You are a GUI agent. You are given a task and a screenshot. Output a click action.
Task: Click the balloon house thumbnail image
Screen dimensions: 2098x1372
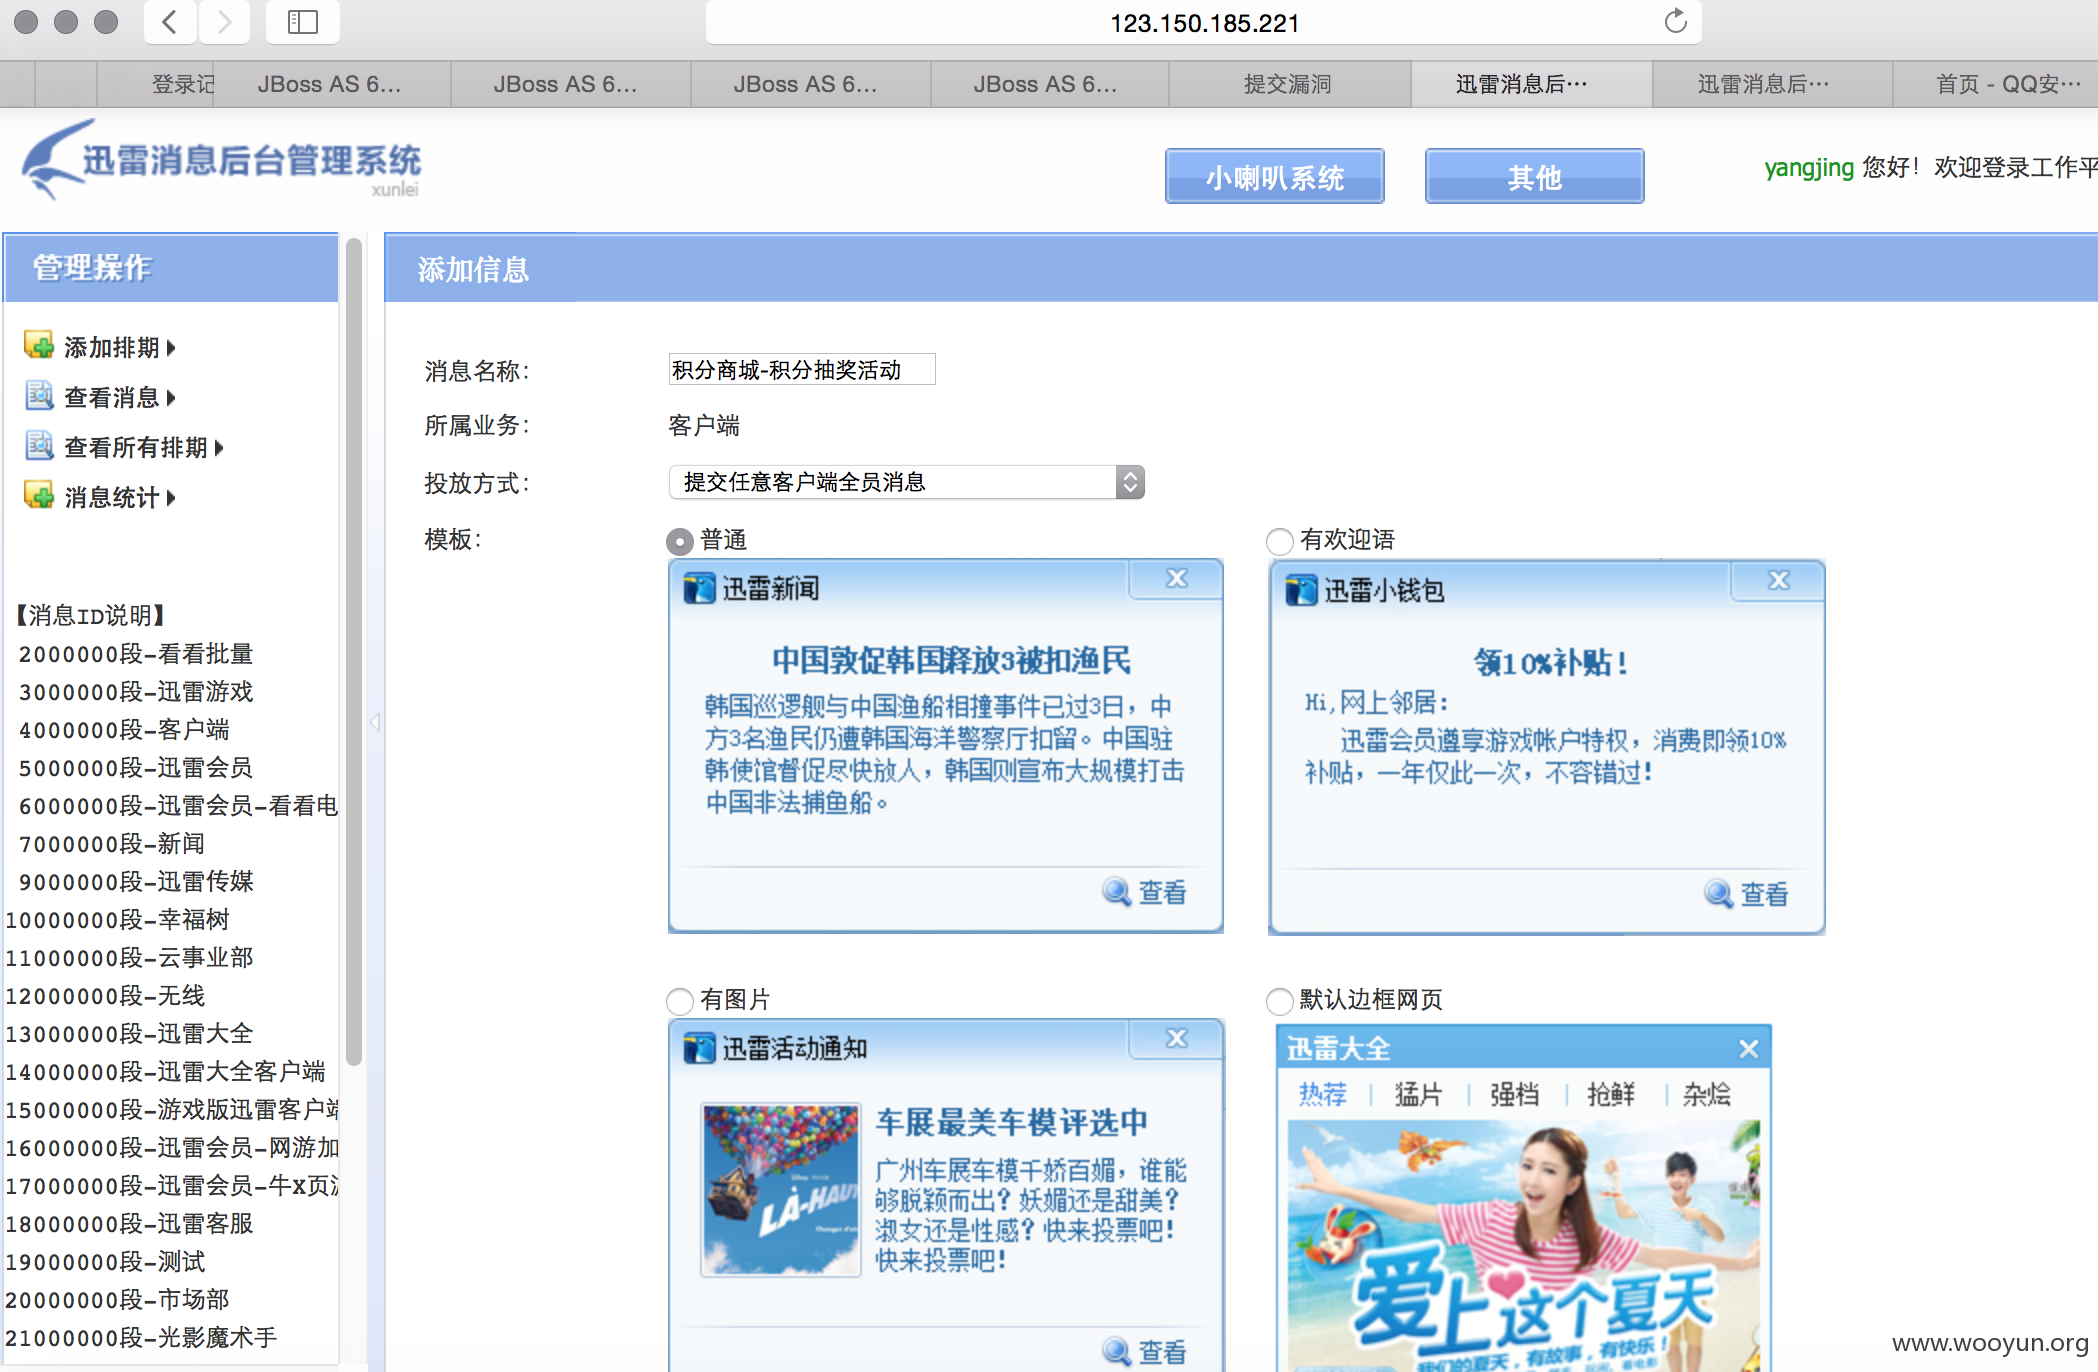coord(781,1189)
